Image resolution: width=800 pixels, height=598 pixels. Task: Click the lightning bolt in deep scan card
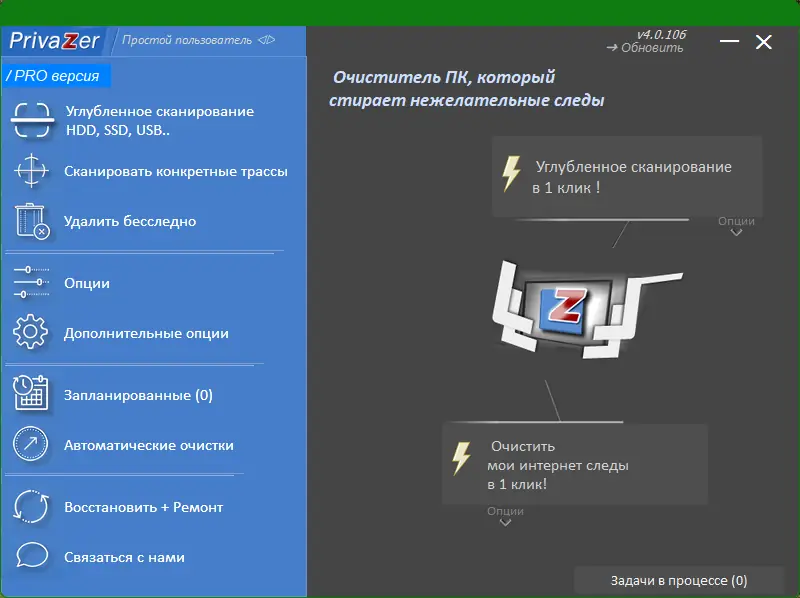pos(511,173)
